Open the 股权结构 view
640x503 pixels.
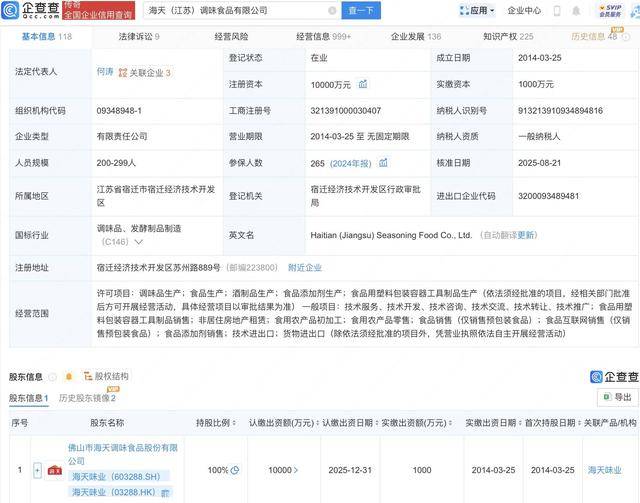(106, 376)
